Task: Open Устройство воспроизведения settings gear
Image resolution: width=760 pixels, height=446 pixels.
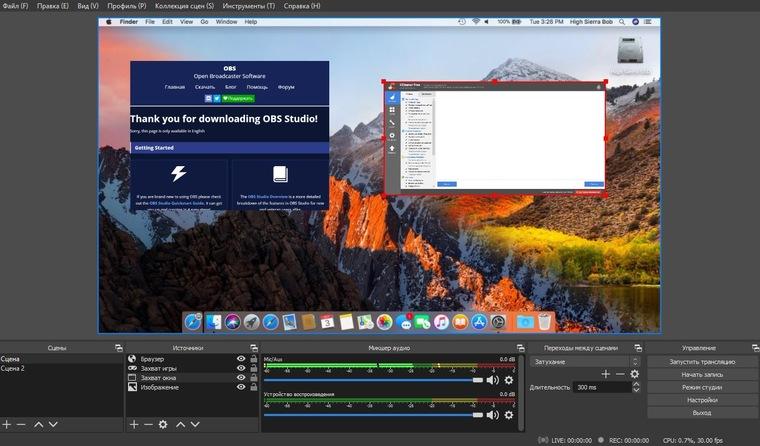Action: (508, 415)
